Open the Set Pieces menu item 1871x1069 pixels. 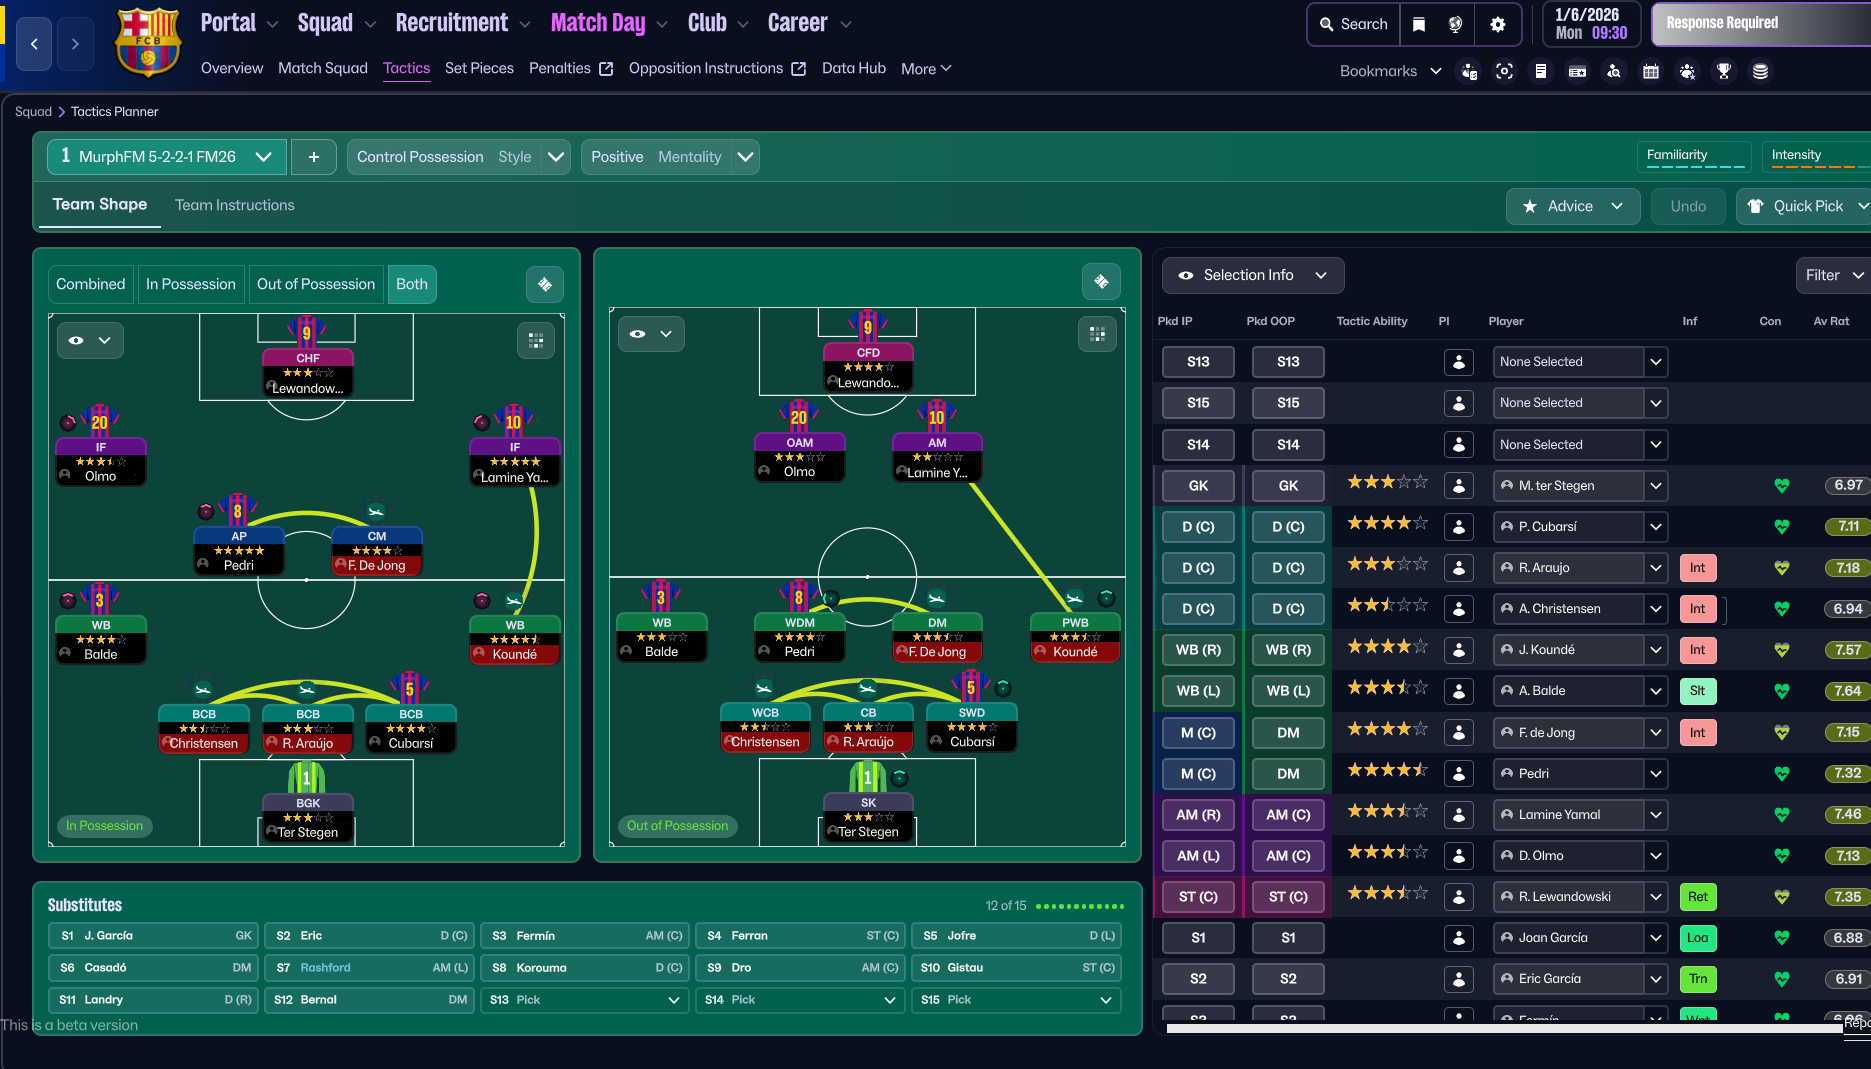click(479, 68)
